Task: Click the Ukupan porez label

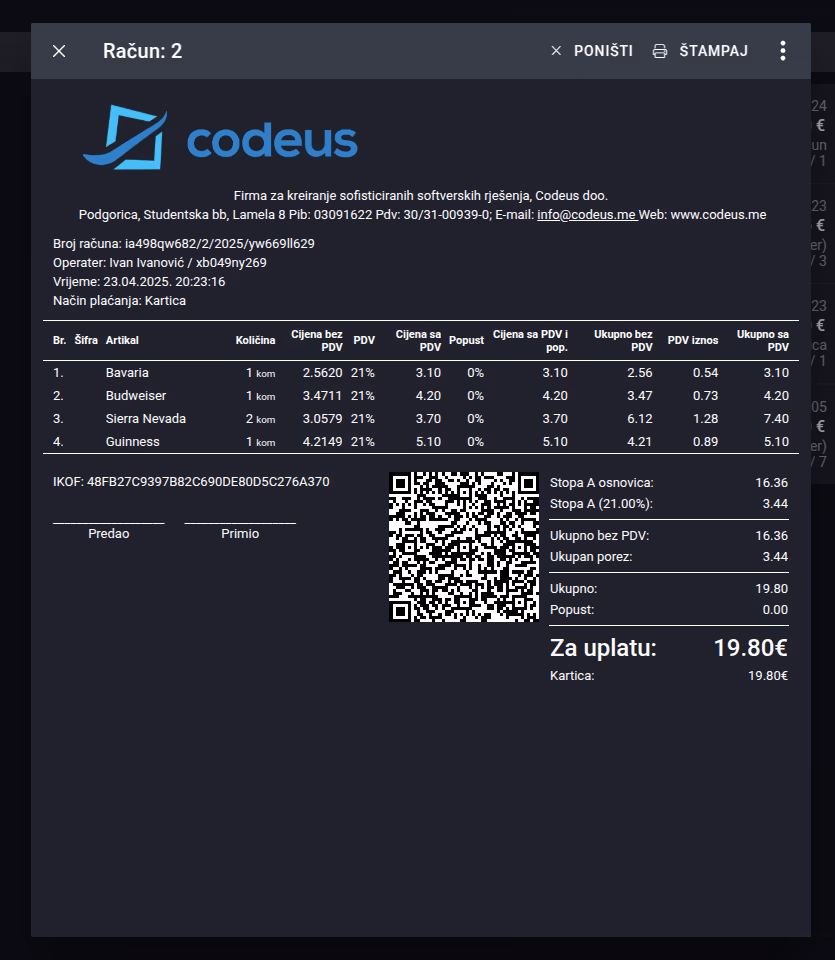Action: pyautogui.click(x=591, y=557)
